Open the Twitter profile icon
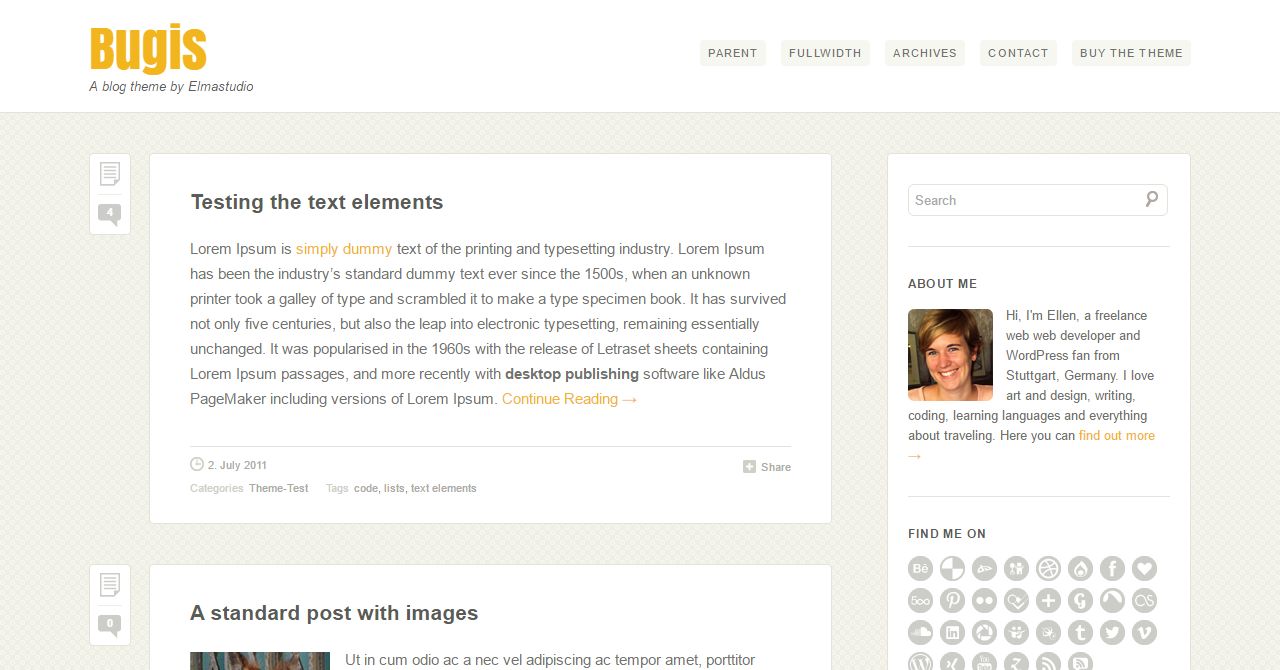The height and width of the screenshot is (670, 1280). (1112, 633)
